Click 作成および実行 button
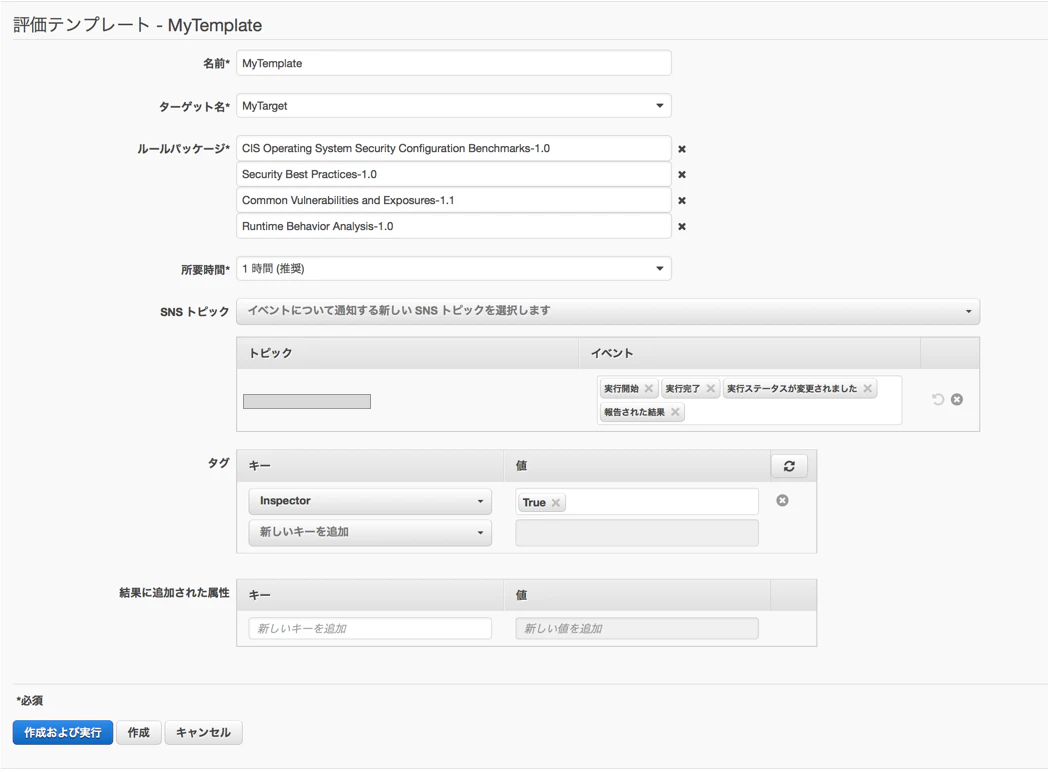The image size is (1048, 773). tap(63, 732)
